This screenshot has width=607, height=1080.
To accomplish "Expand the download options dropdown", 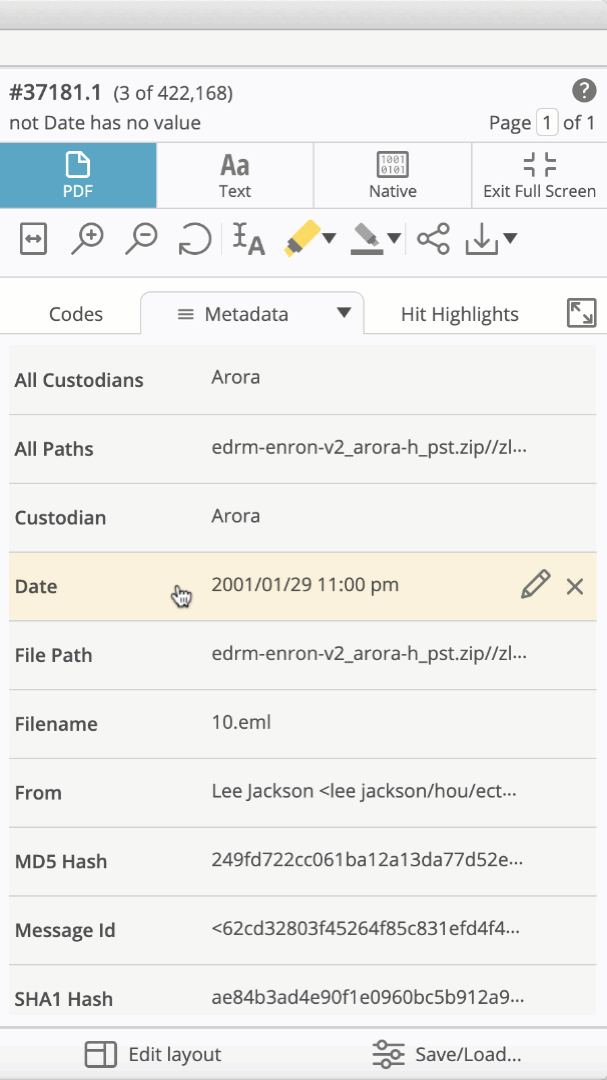I will 510,239.
